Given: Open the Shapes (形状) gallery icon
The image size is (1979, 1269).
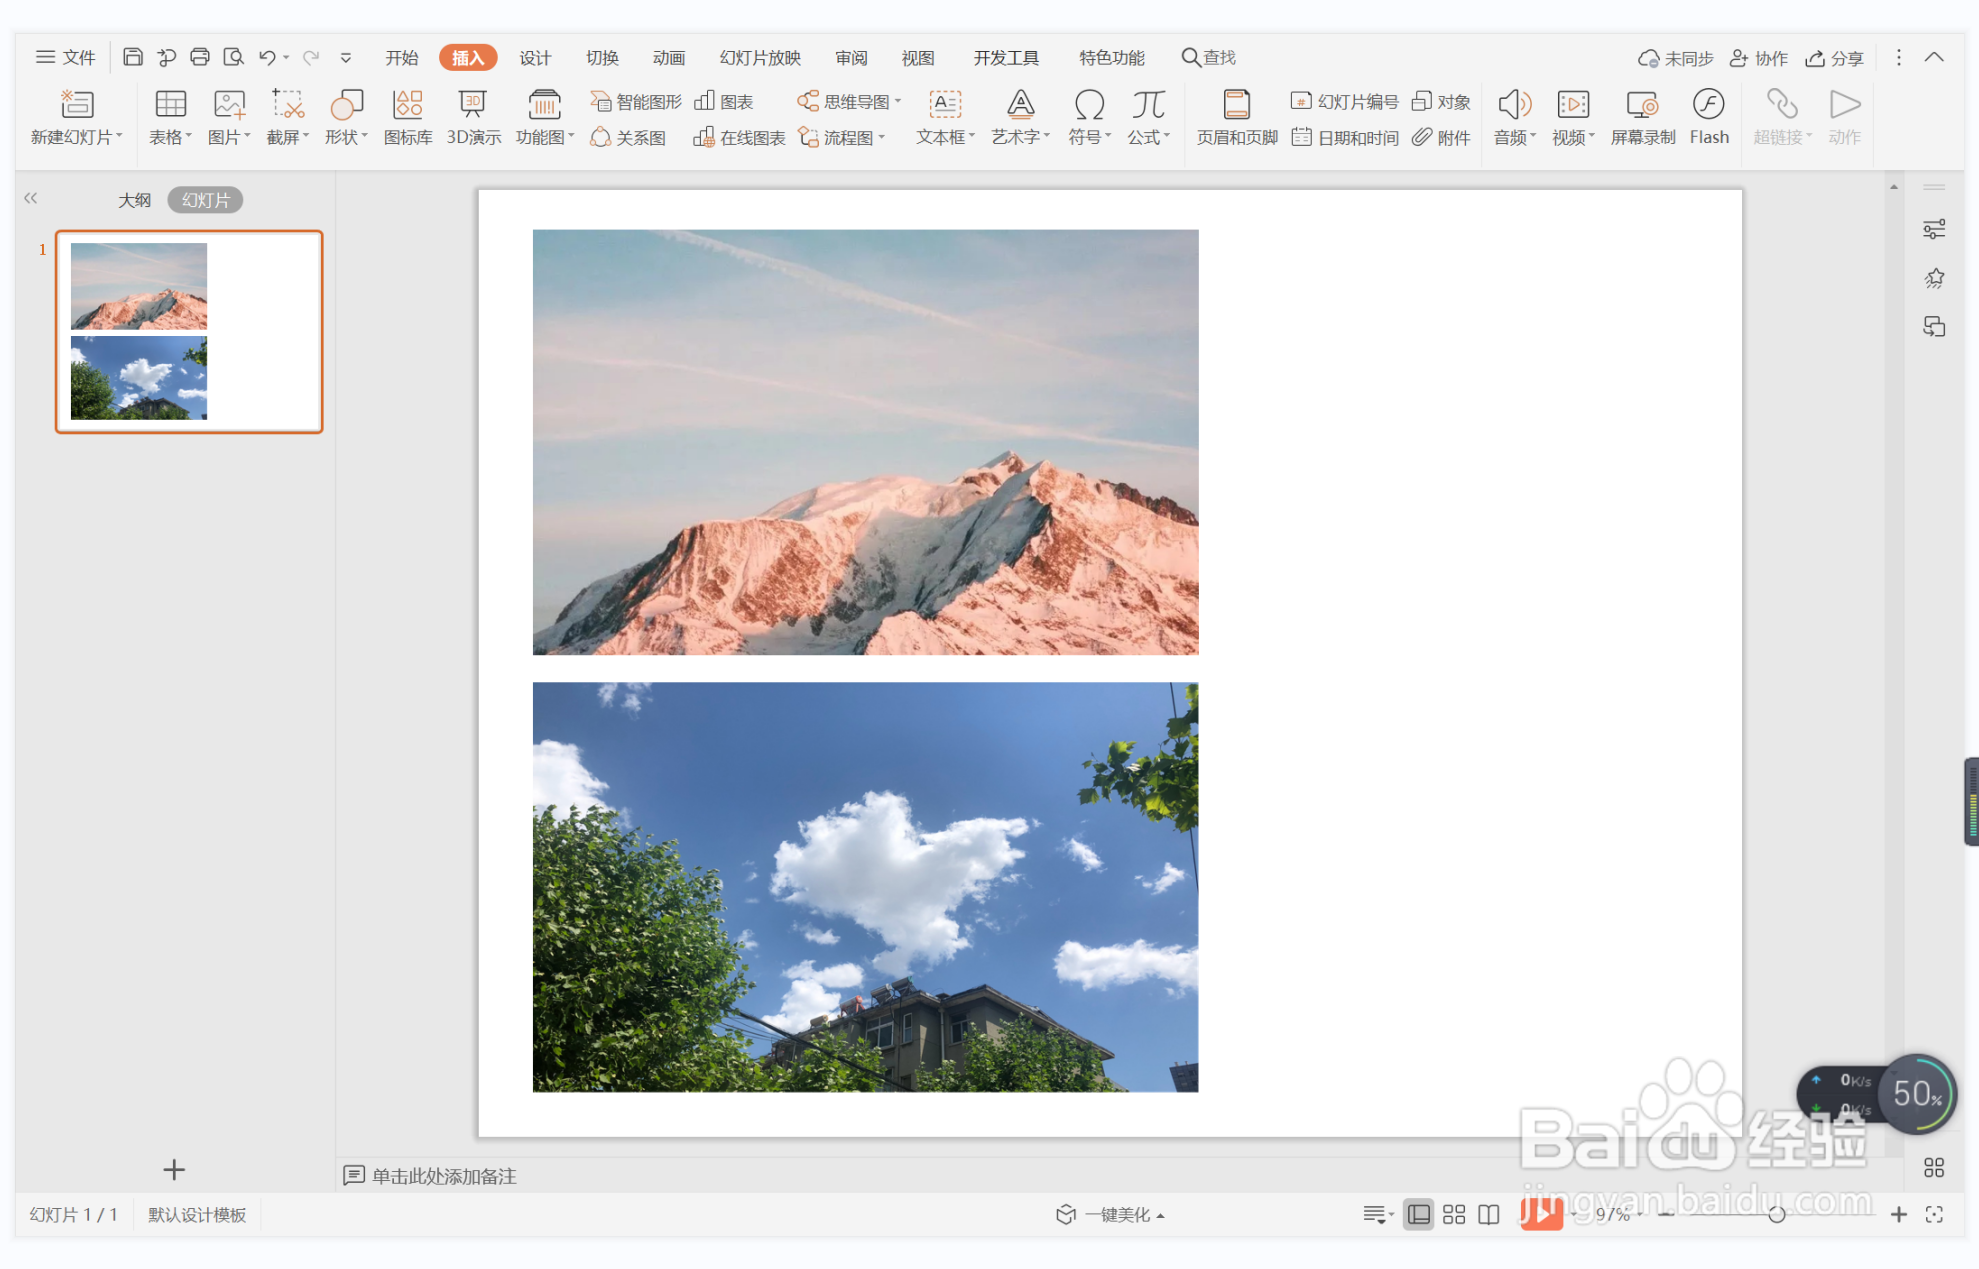Looking at the screenshot, I should (346, 105).
